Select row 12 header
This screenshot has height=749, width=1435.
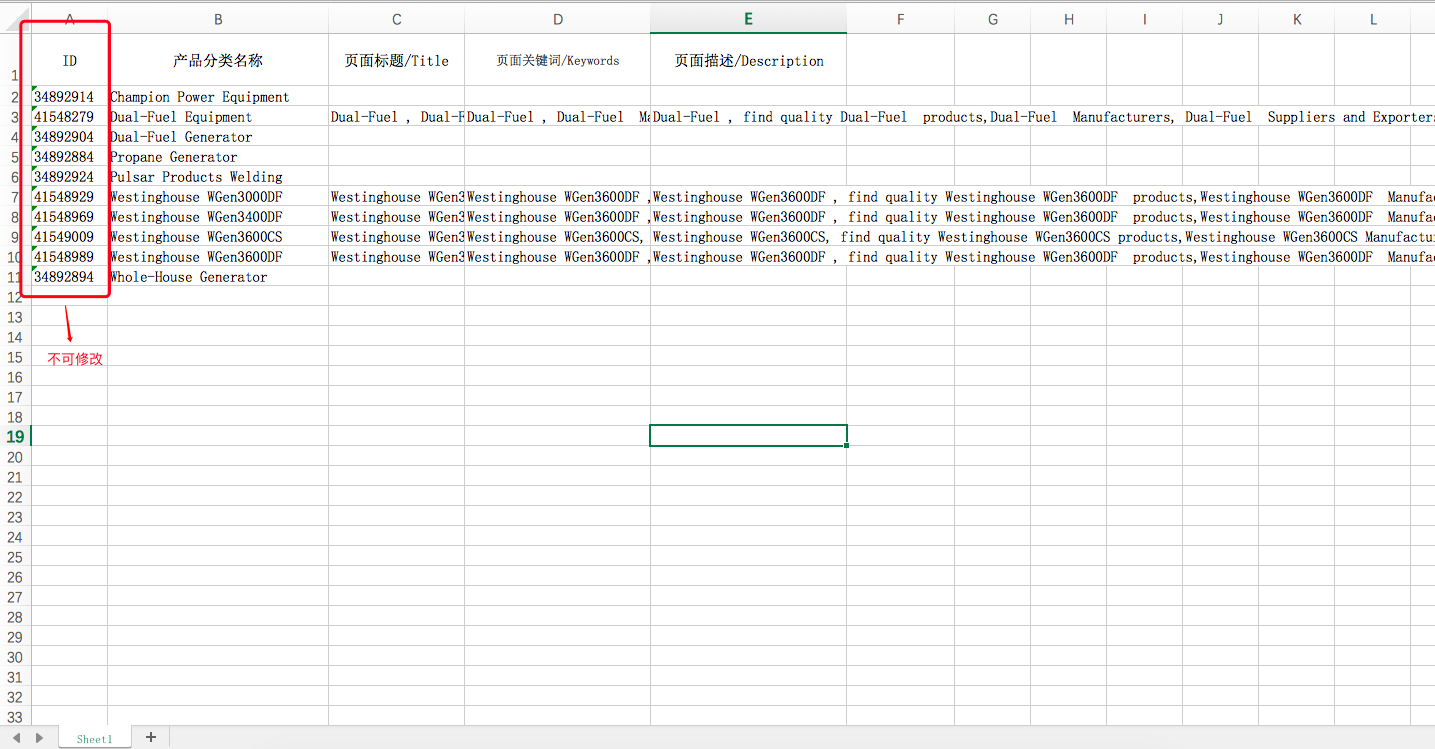click(x=15, y=297)
